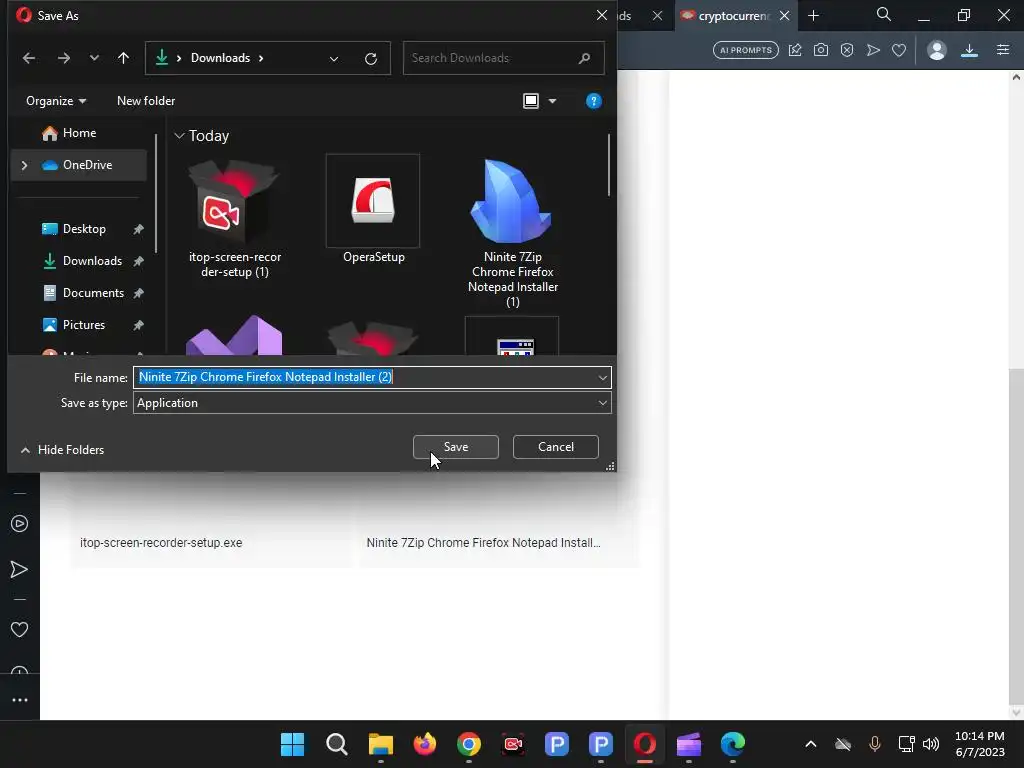The width and height of the screenshot is (1024, 768).
Task: Open Bookmarks heart in Opera sidebar
Action: [x=20, y=630]
